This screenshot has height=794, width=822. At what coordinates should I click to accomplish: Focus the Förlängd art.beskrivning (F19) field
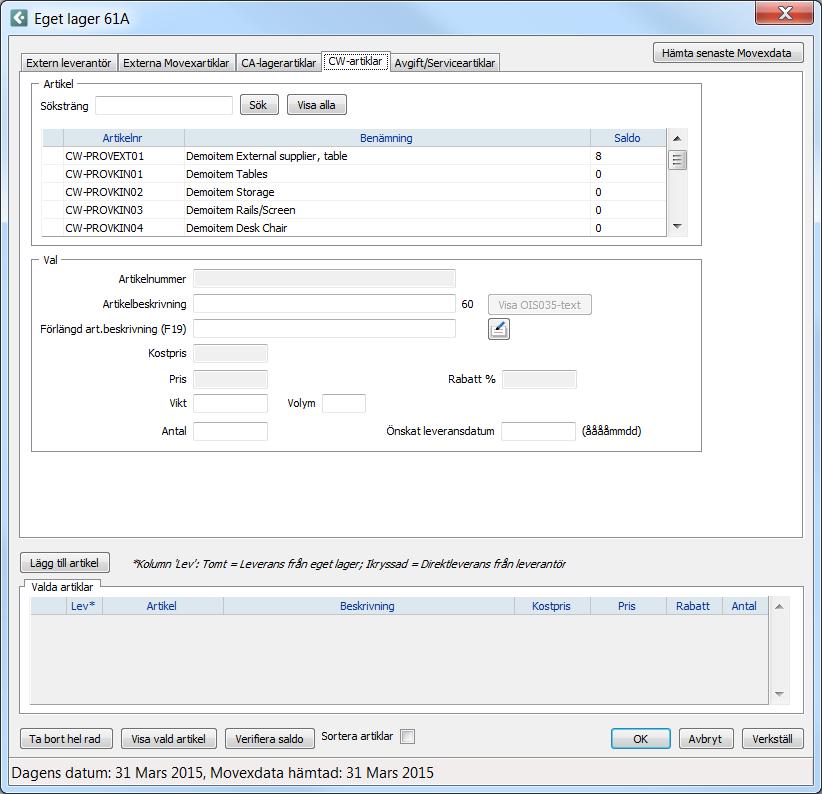pos(324,329)
